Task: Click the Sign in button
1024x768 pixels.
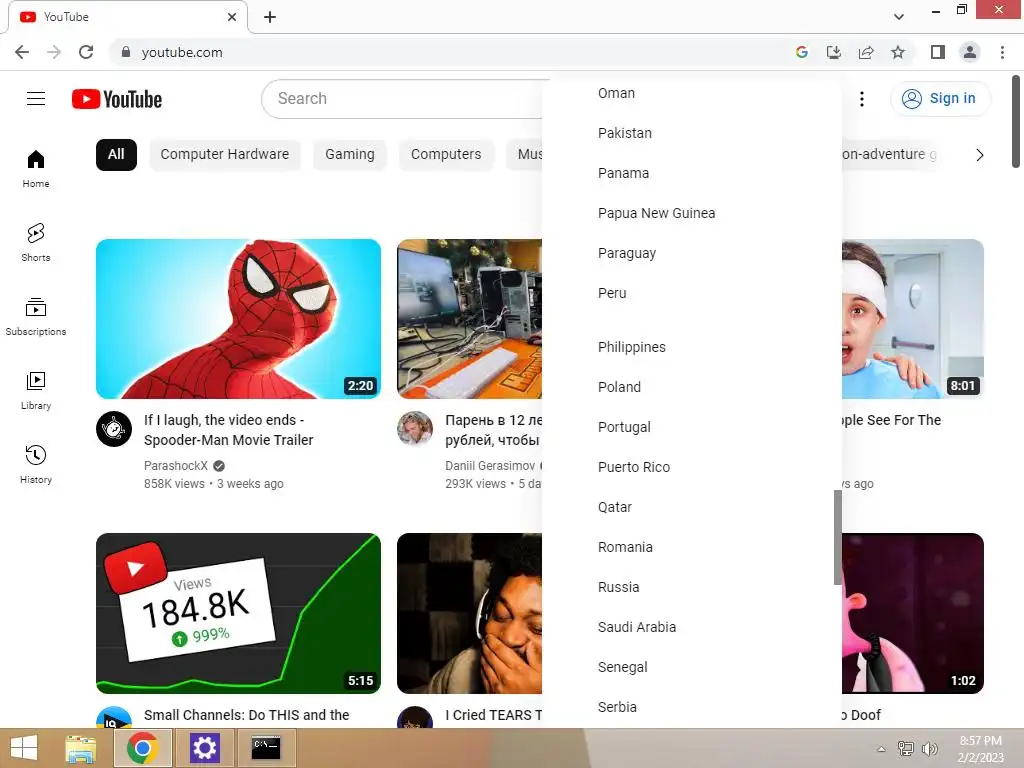Action: [x=940, y=99]
